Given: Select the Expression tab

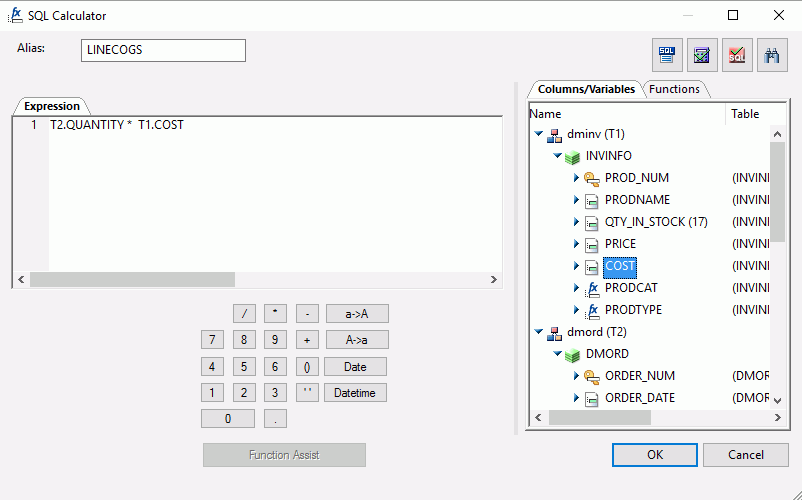Looking at the screenshot, I should click(x=52, y=106).
